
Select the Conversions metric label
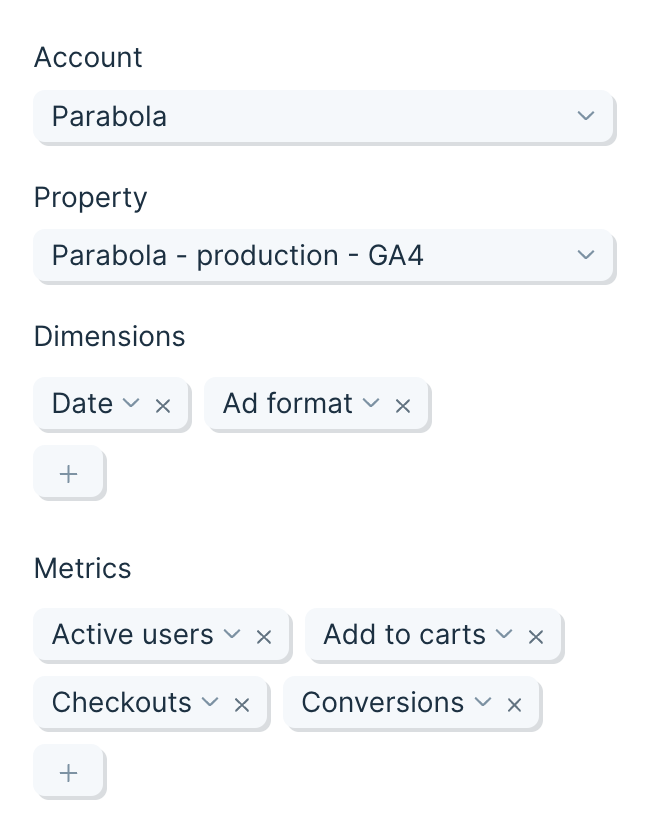point(383,703)
